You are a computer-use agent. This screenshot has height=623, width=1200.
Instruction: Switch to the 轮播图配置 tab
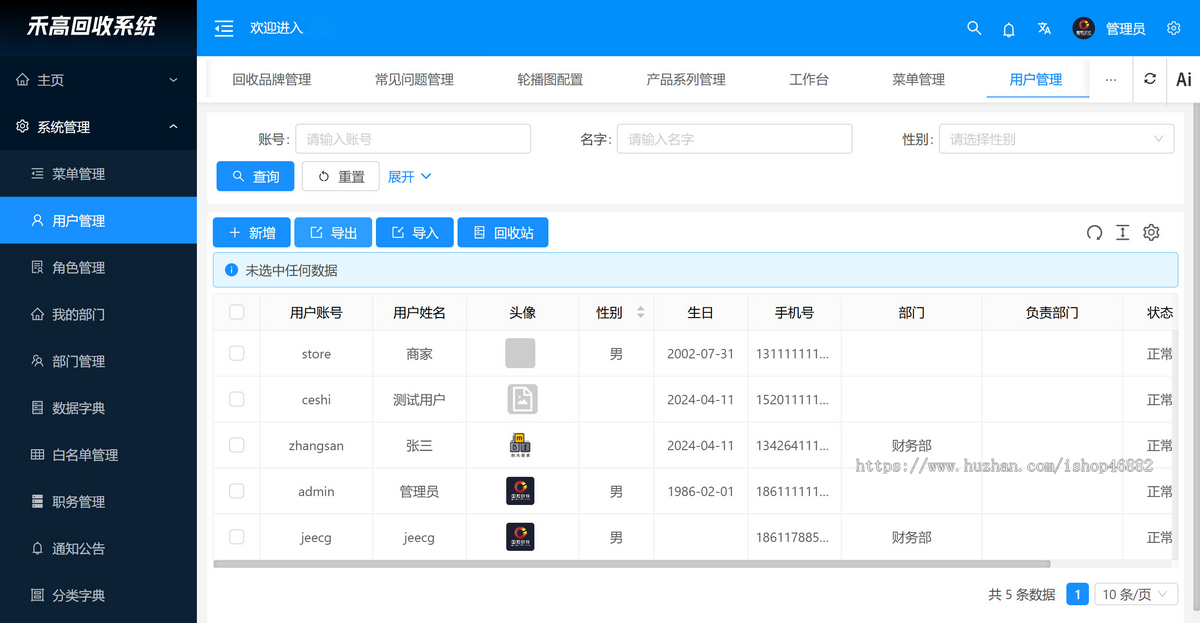point(550,79)
